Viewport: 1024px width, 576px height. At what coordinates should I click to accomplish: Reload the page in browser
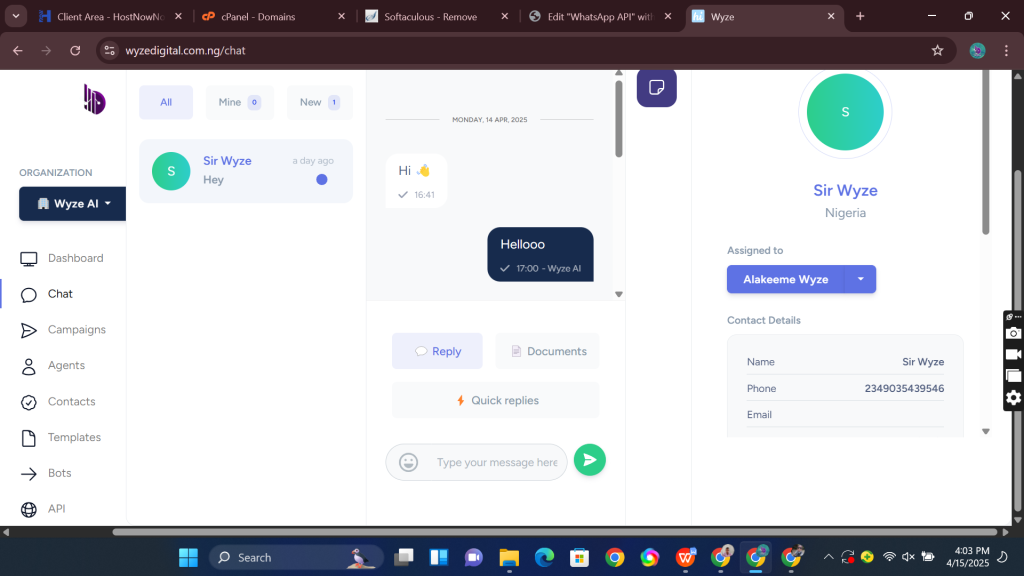[x=75, y=50]
